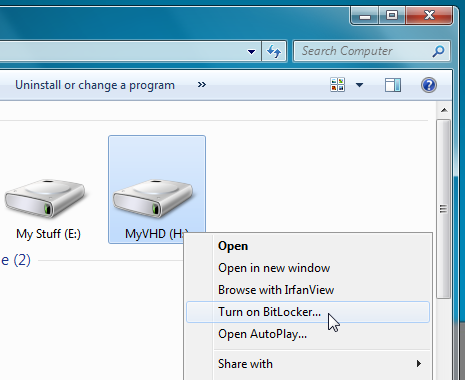Image resolution: width=465 pixels, height=380 pixels.
Task: Open the blue help icon
Action: (x=429, y=85)
